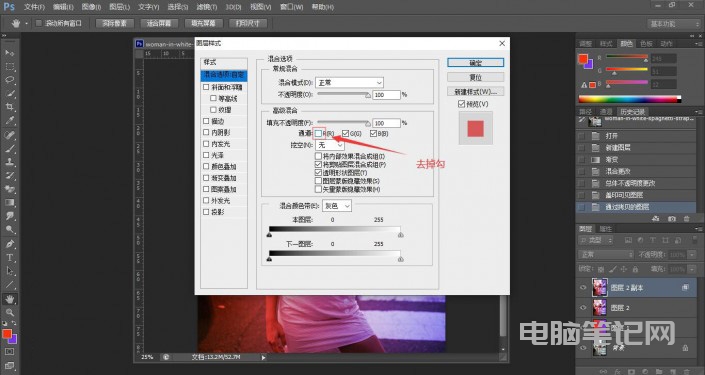Select the Path Selection tool

9,271
